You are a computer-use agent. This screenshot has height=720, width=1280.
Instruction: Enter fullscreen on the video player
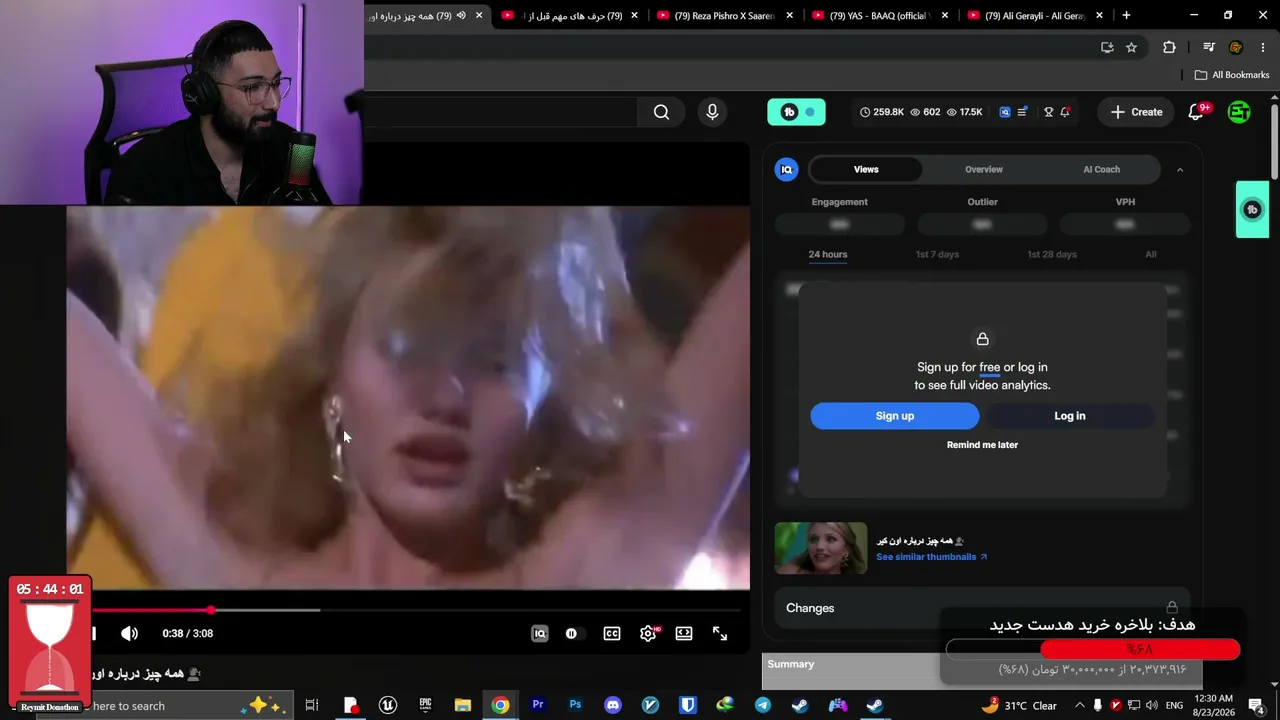(x=720, y=633)
